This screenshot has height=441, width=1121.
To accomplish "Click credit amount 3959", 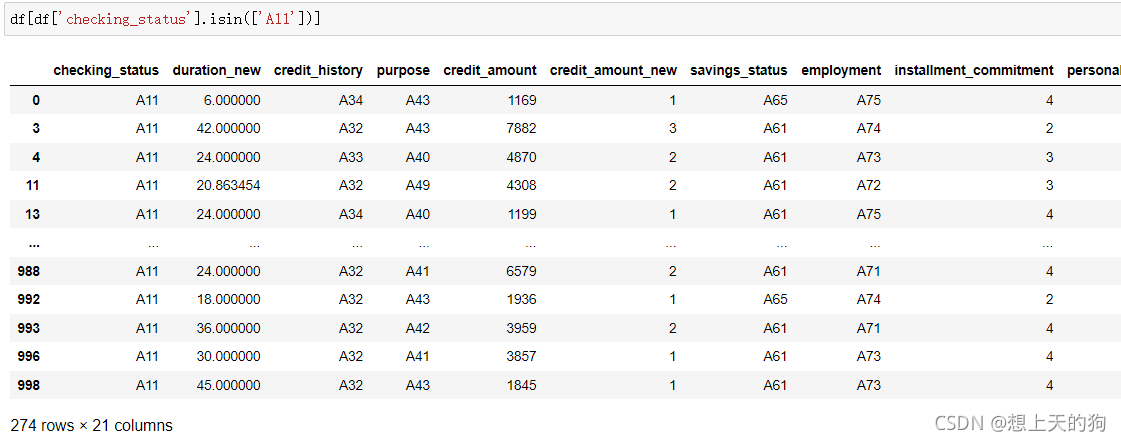I will point(521,329).
